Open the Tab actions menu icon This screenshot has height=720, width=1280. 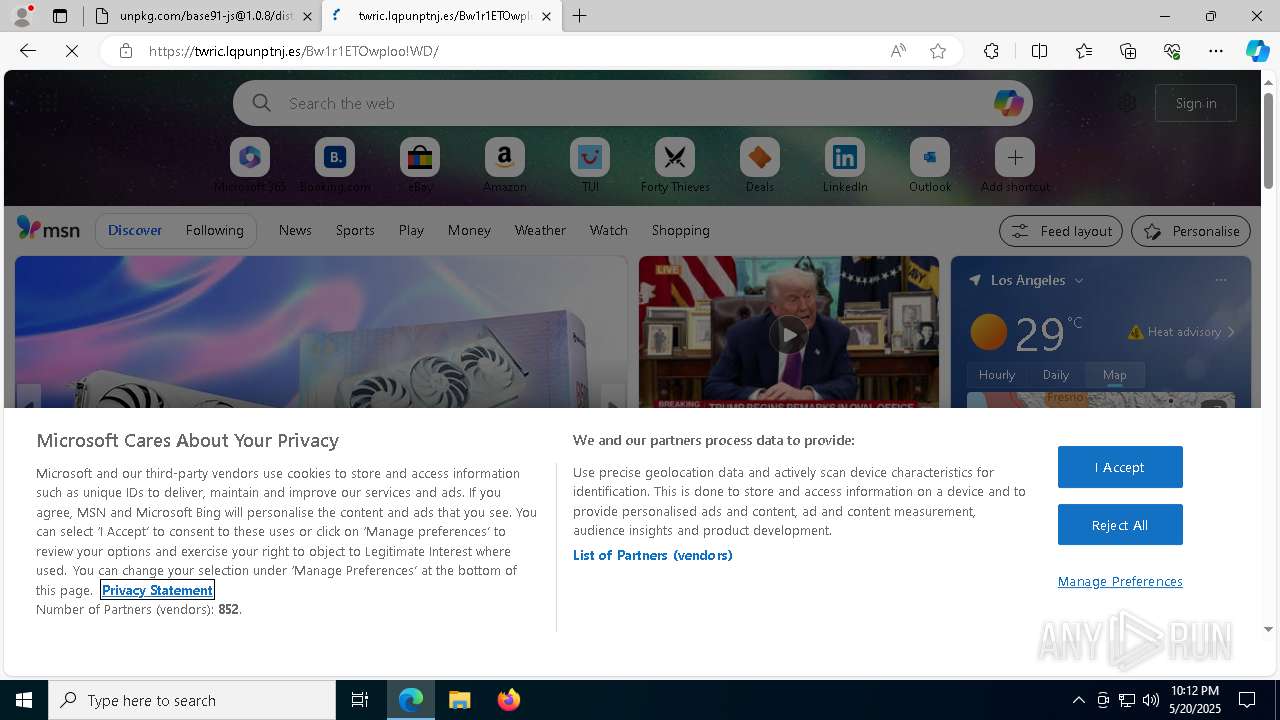[60, 16]
